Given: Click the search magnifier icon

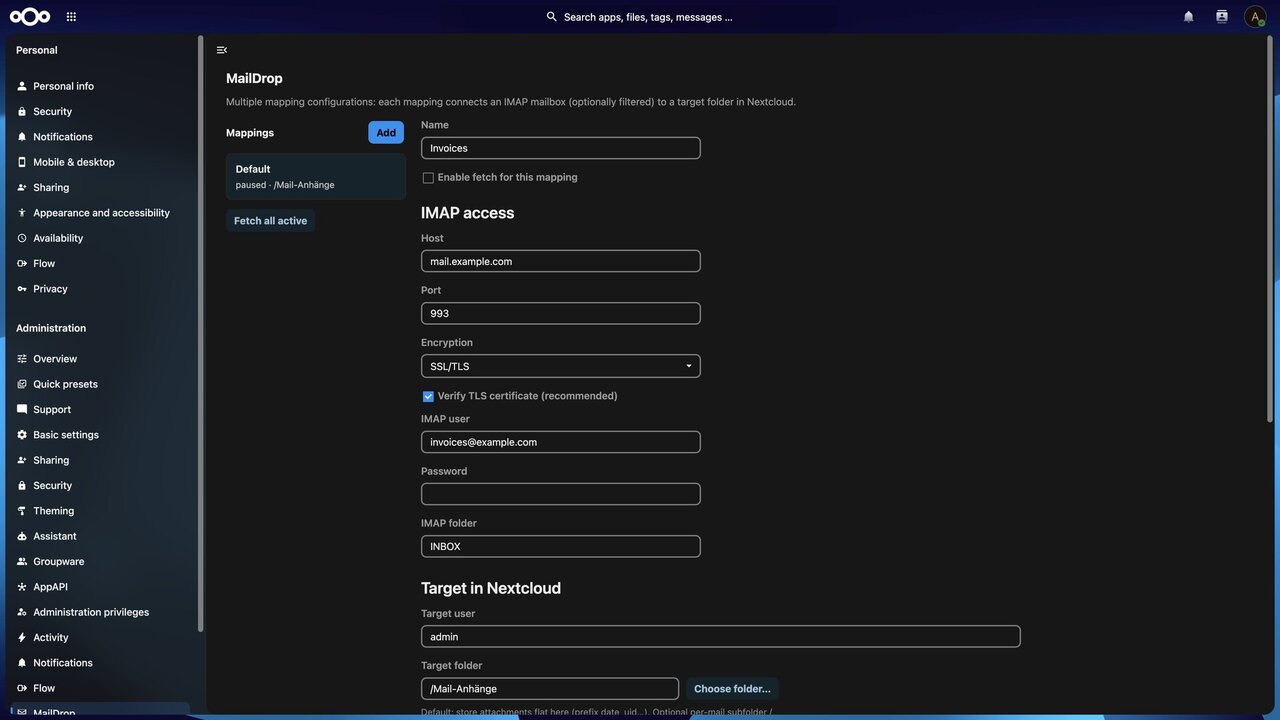Looking at the screenshot, I should click(552, 17).
